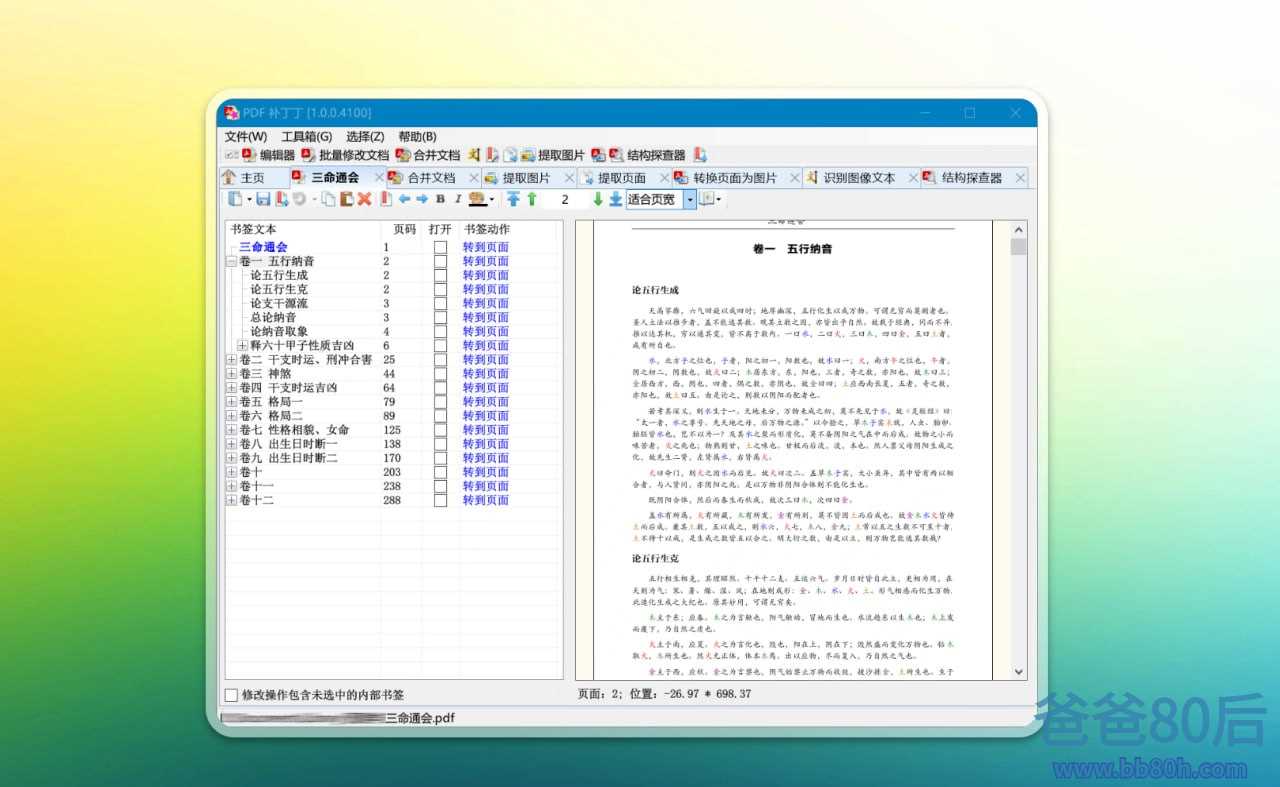Enable 修改操作包含未选中的内部书签 checkbox
This screenshot has height=787, width=1280.
click(232, 694)
